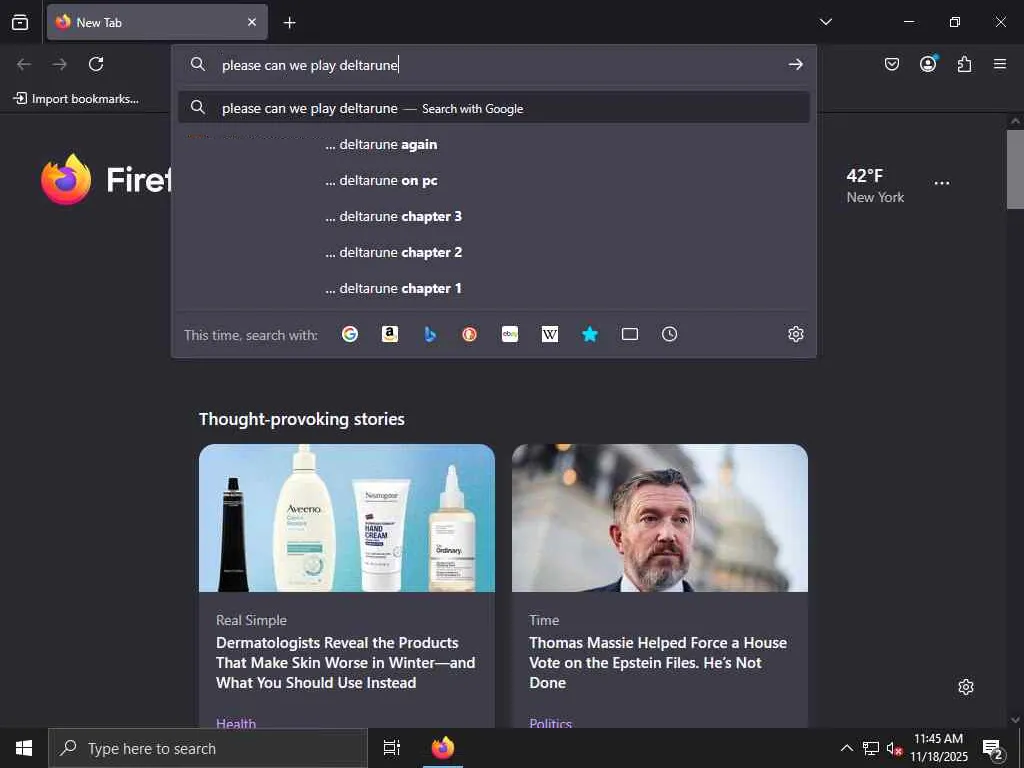Click into the address bar text field
The width and height of the screenshot is (1024, 768).
[x=496, y=65]
